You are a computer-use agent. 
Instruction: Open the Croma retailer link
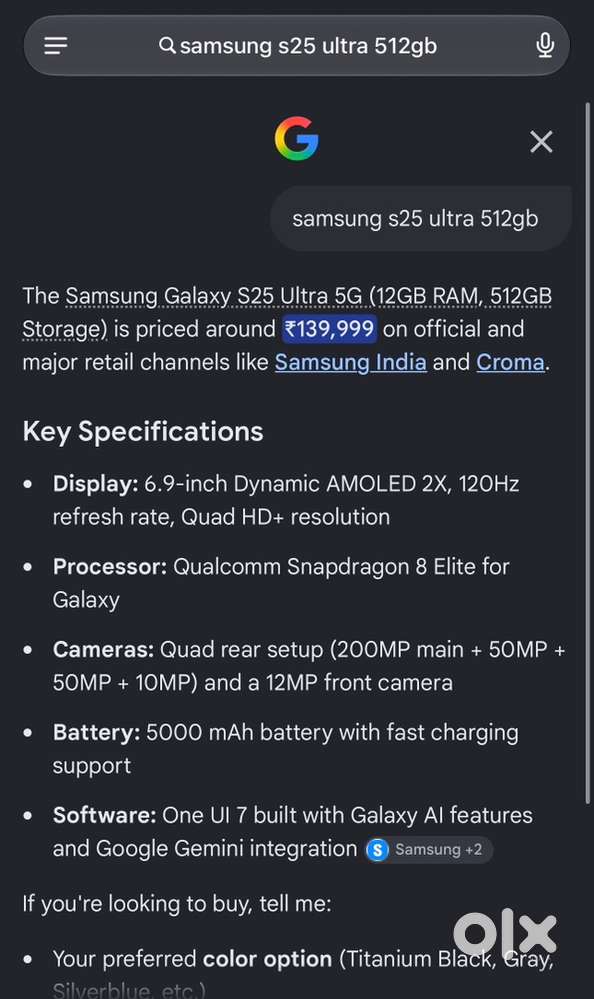click(511, 362)
